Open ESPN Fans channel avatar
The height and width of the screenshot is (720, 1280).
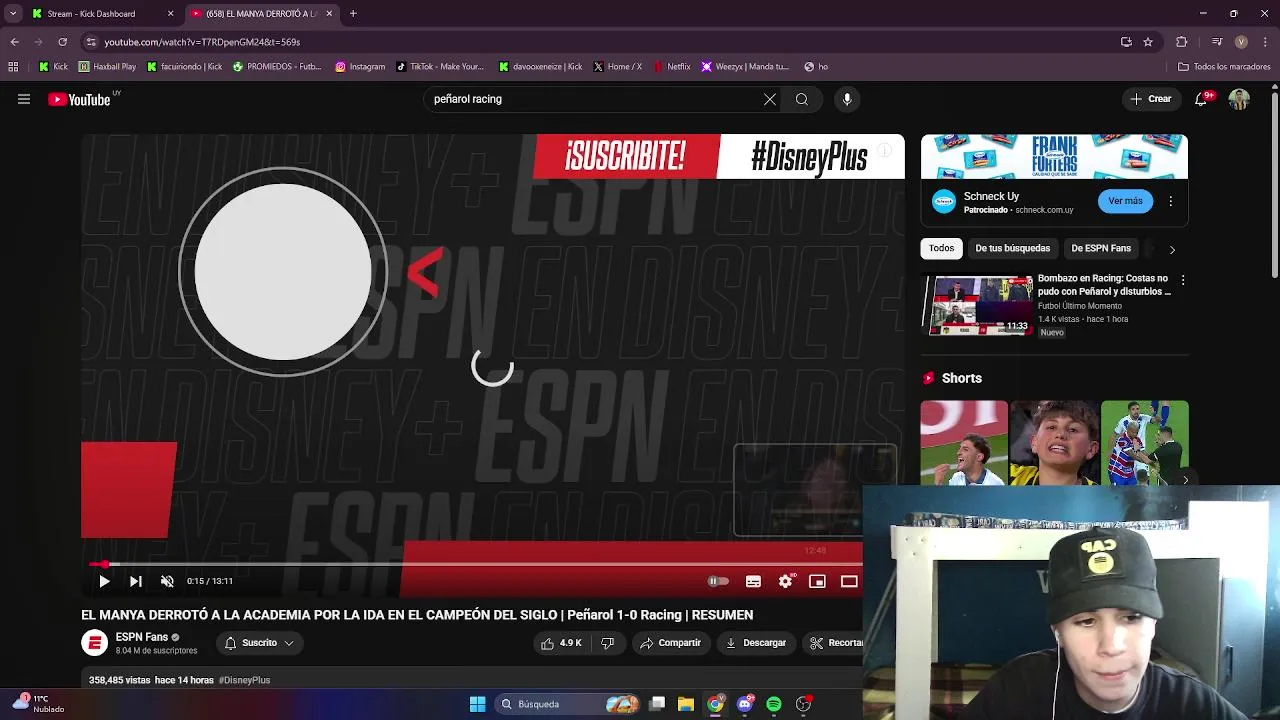coord(95,643)
